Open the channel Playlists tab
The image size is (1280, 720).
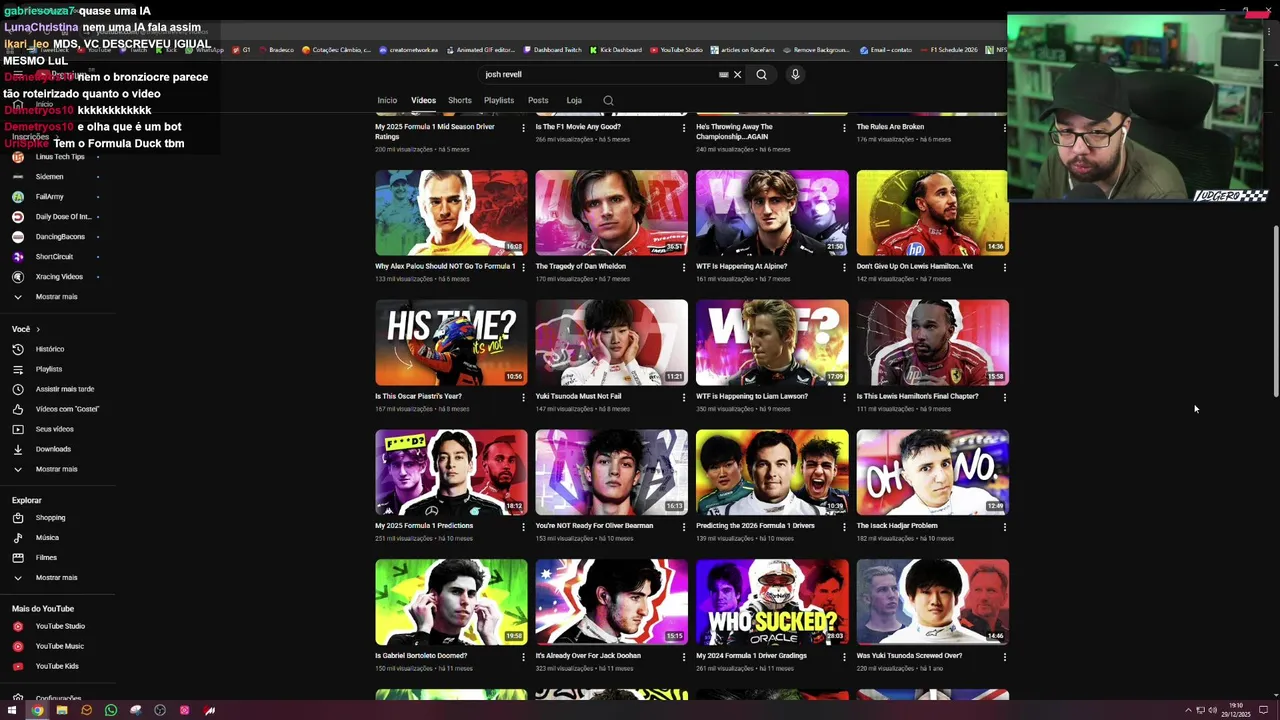point(499,100)
